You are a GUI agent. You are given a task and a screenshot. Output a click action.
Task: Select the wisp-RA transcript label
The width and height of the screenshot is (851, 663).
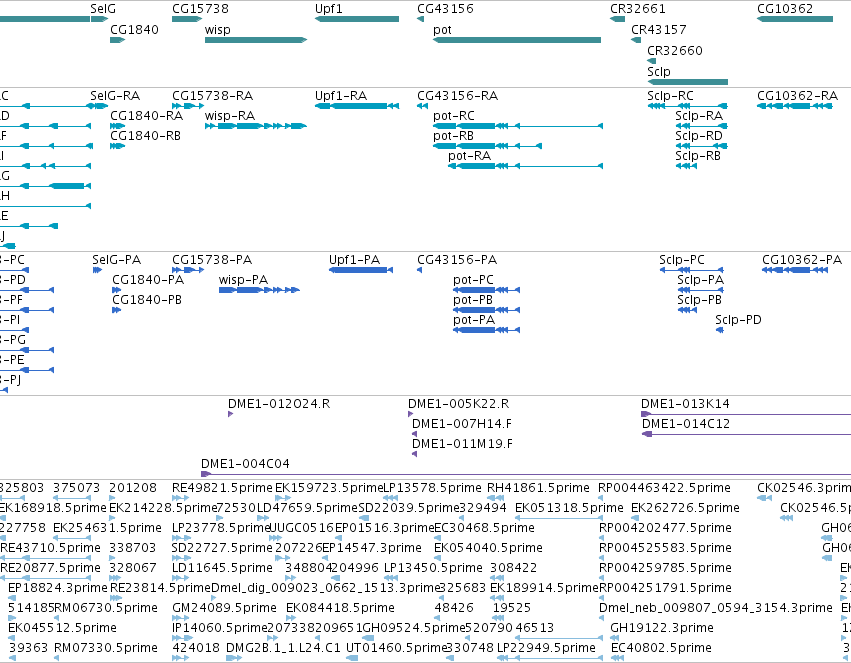tap(230, 116)
